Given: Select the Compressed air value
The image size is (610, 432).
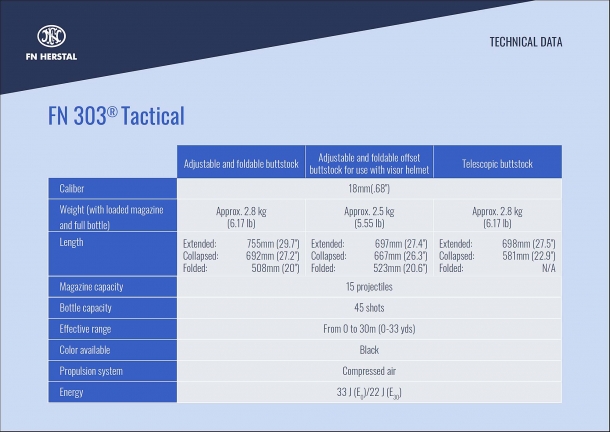Looking at the screenshot, I should [x=369, y=371].
